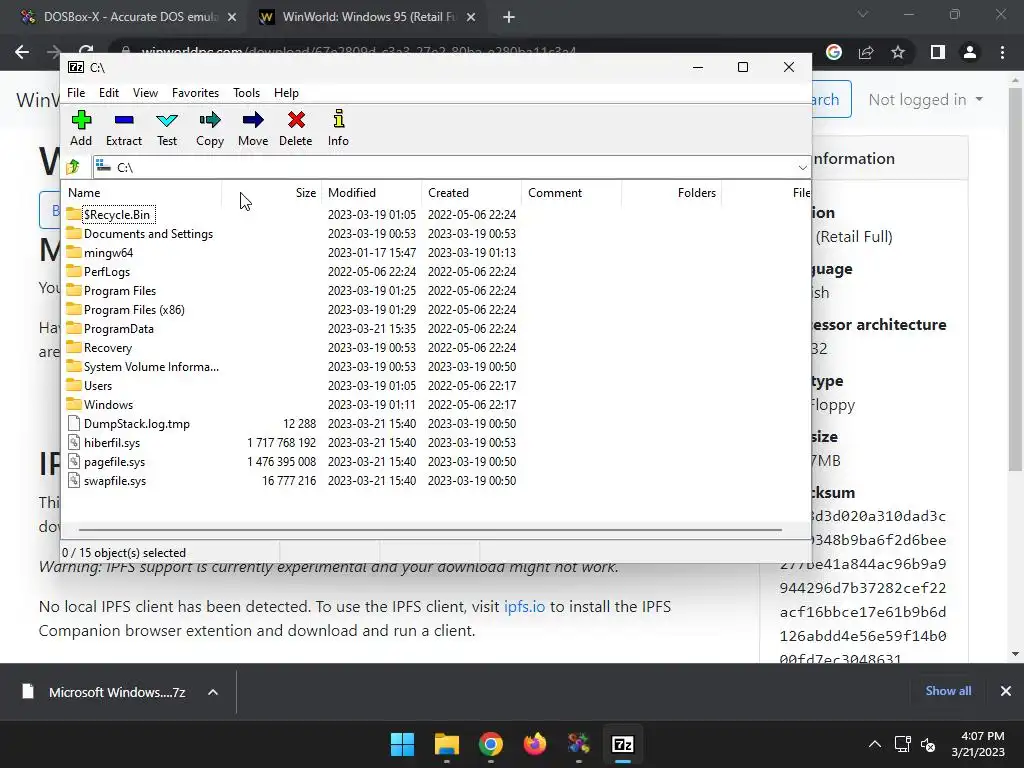Select the Users folder
Image resolution: width=1024 pixels, height=768 pixels.
(x=97, y=385)
